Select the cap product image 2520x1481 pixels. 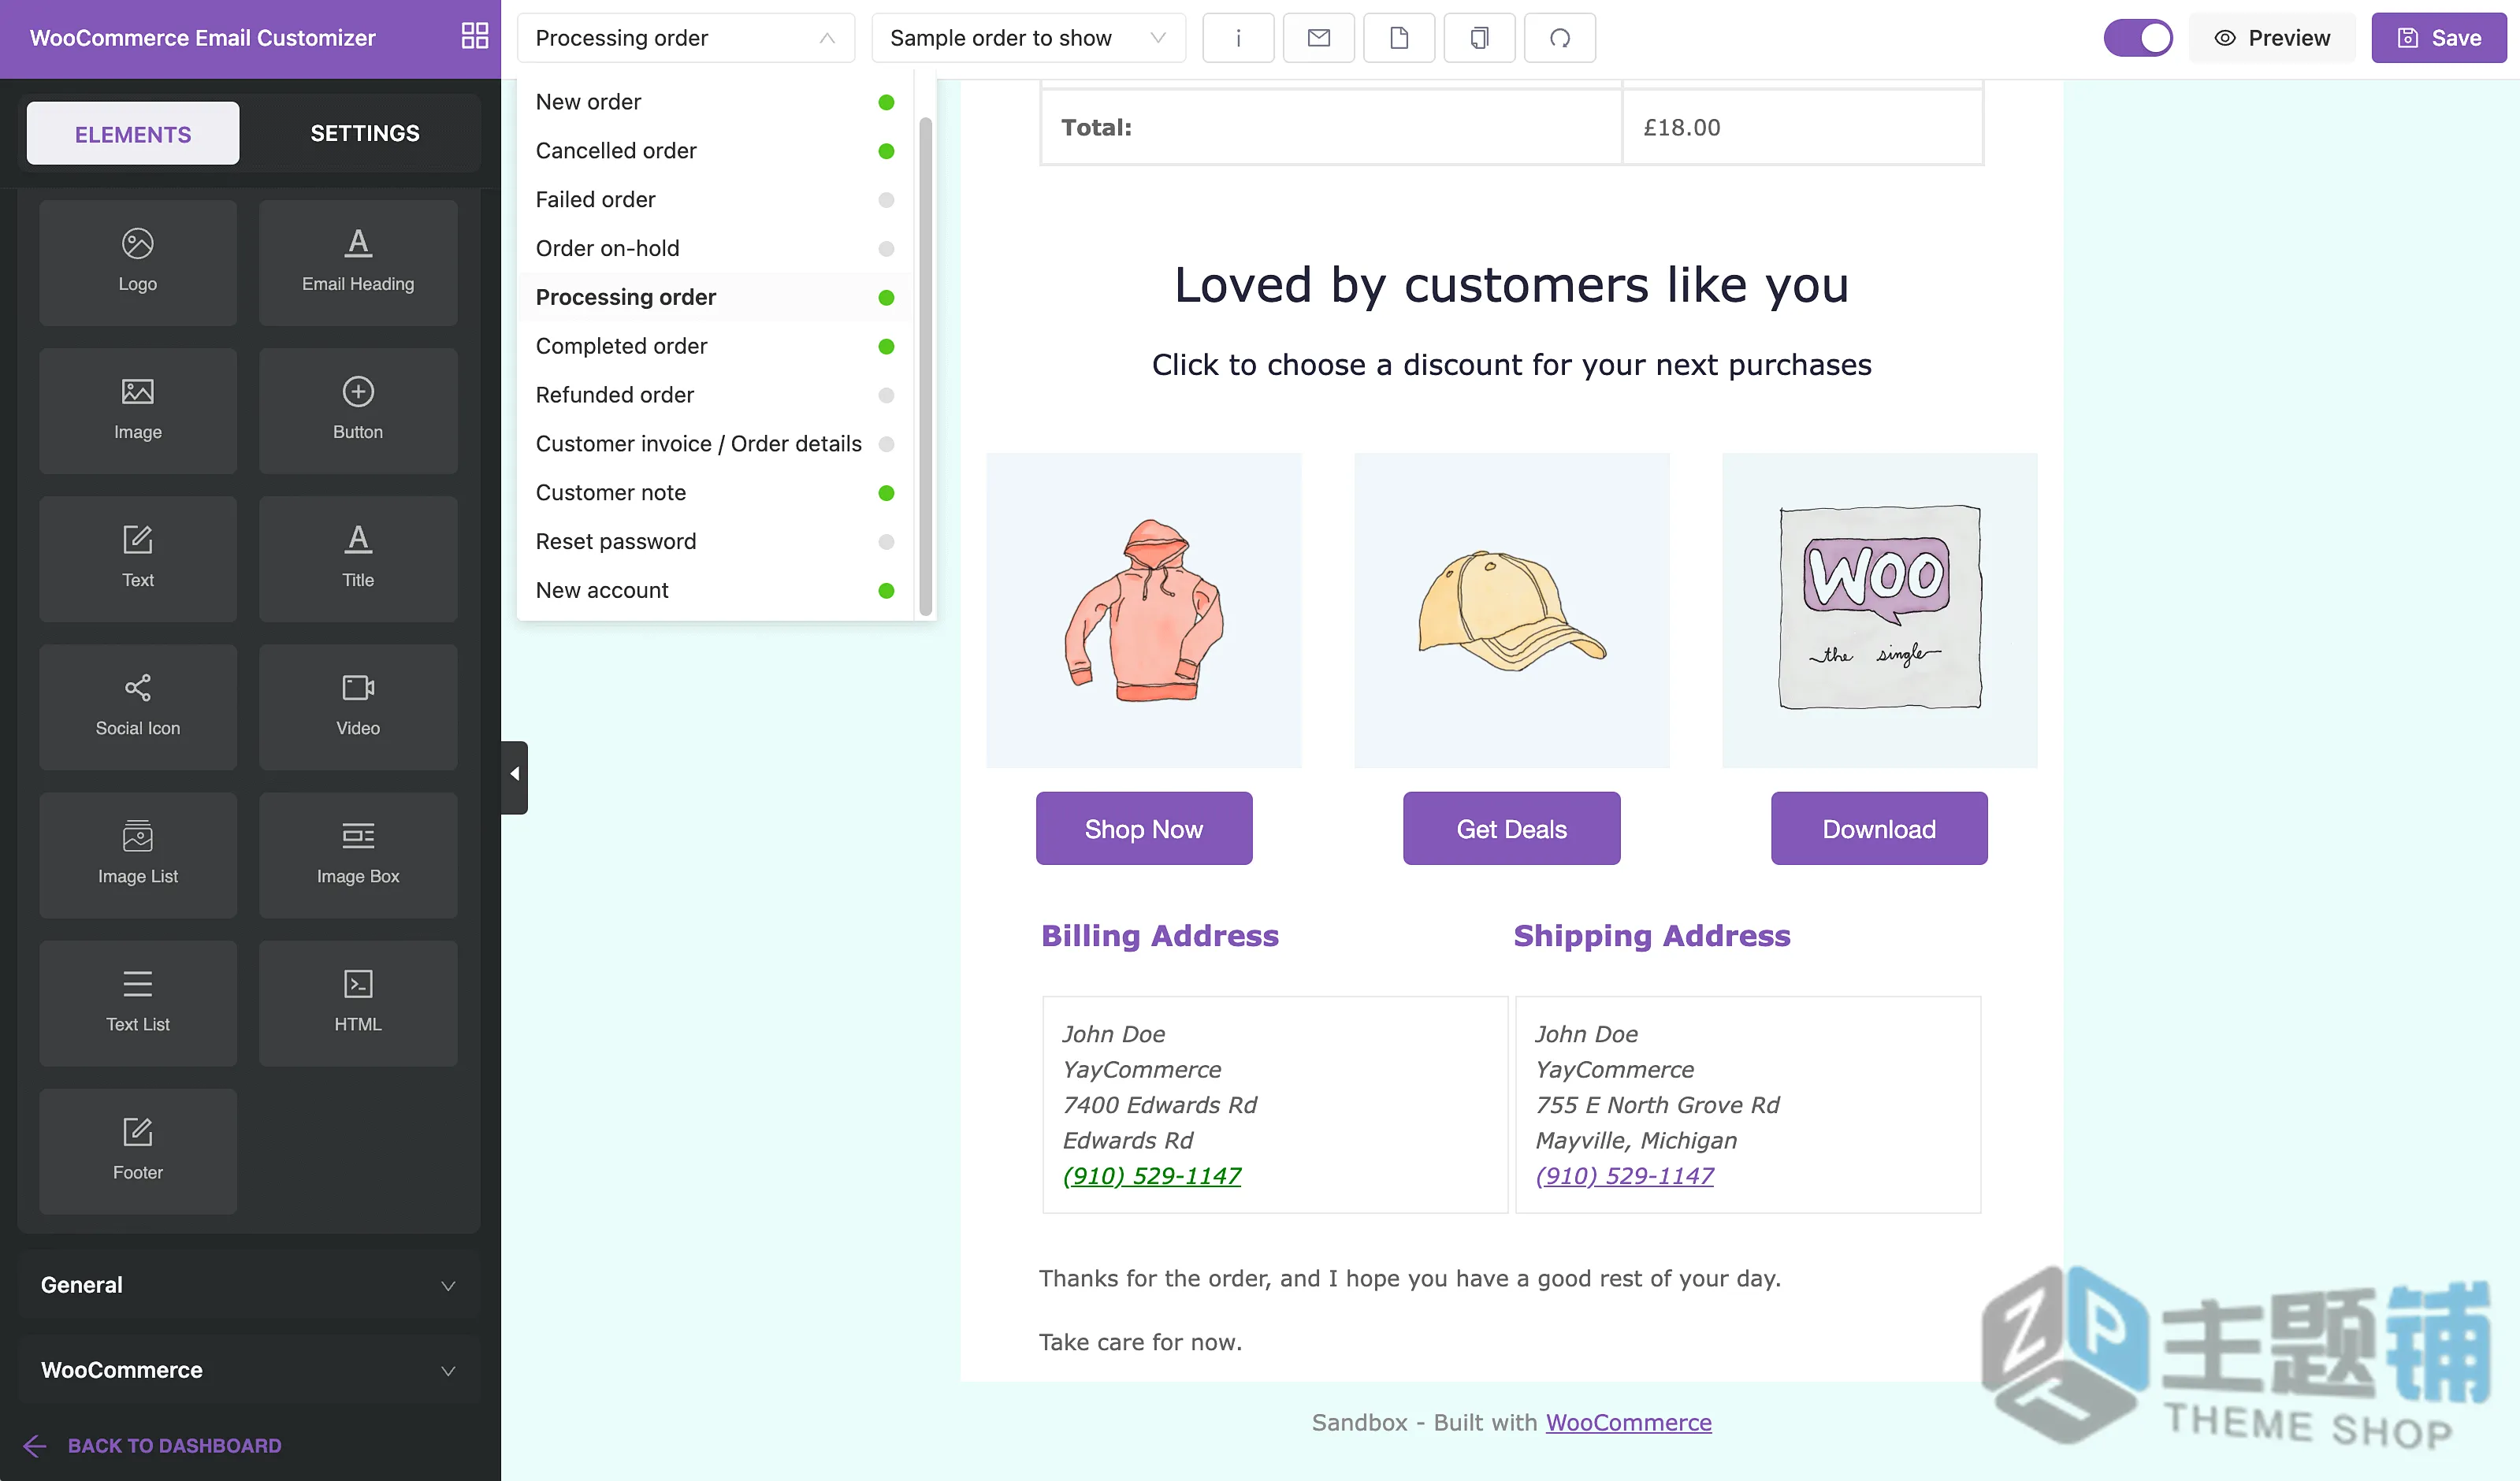pyautogui.click(x=1511, y=610)
